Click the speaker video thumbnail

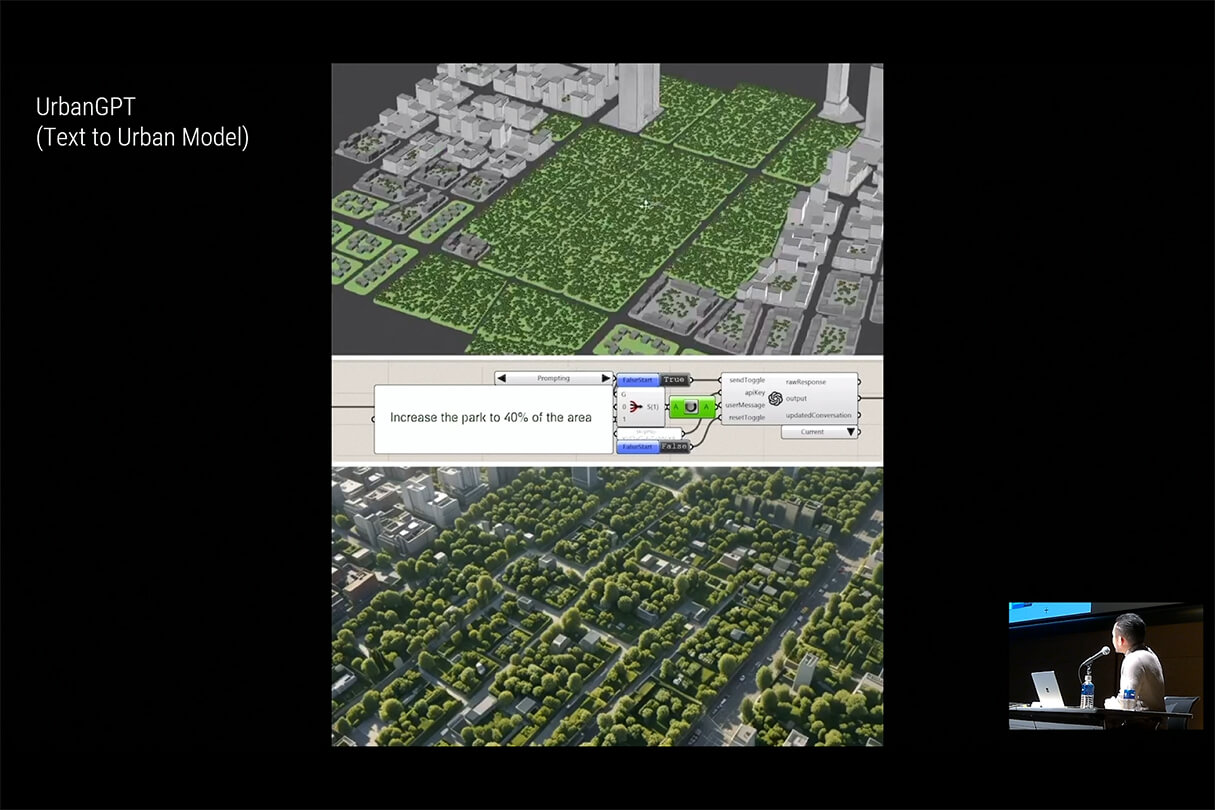(x=1105, y=665)
